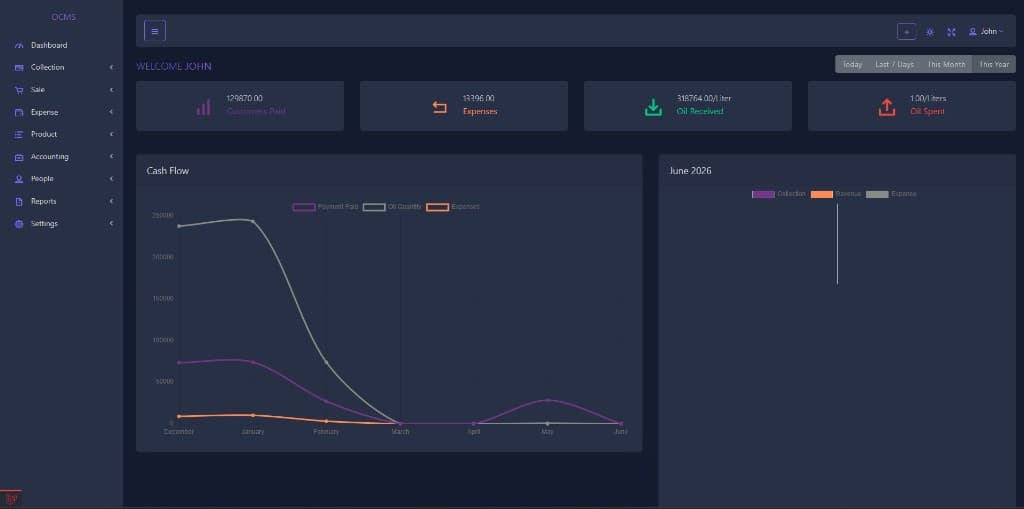Expand the Collection submenu chevron
1024x509 pixels.
coord(112,67)
